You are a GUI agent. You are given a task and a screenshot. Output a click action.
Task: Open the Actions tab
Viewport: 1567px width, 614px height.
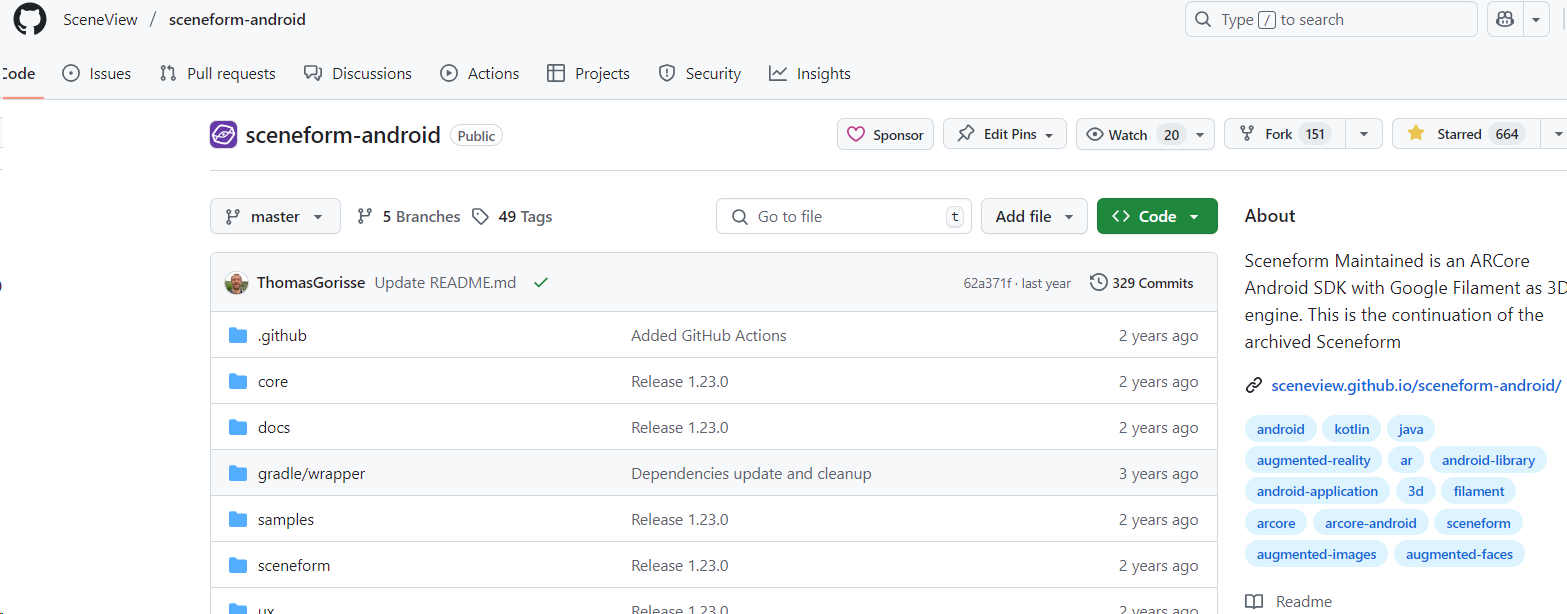click(480, 73)
